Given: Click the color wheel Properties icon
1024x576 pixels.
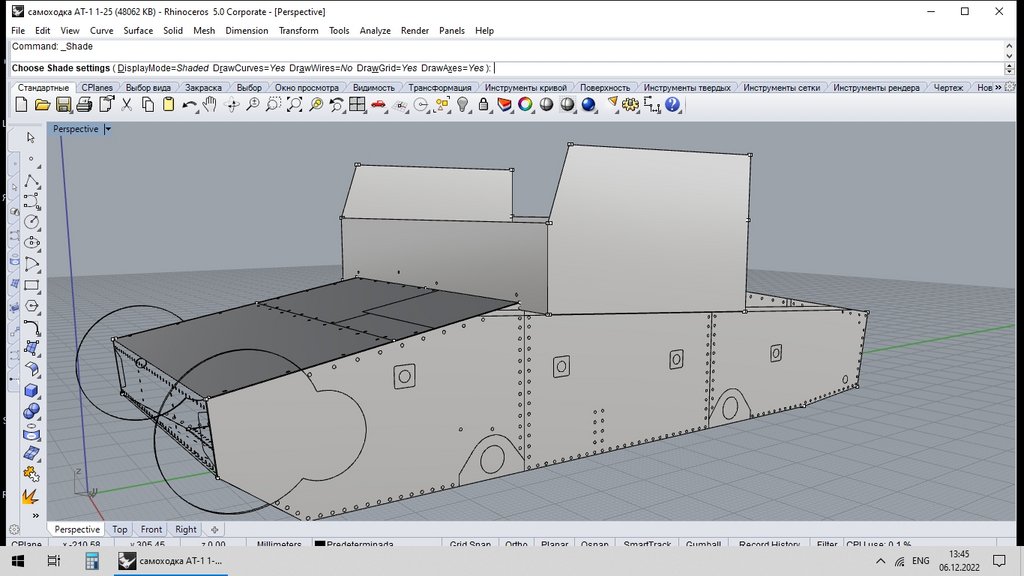Looking at the screenshot, I should 525,104.
